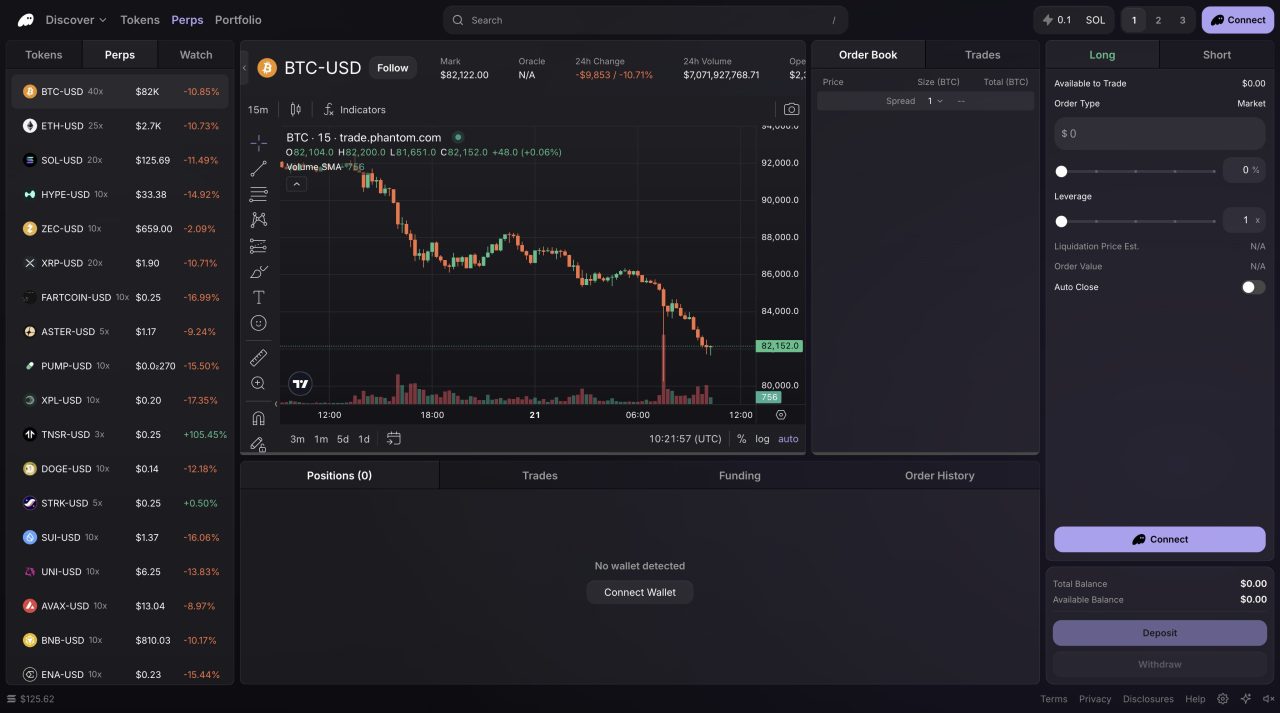Select the text annotation tool

click(x=259, y=297)
